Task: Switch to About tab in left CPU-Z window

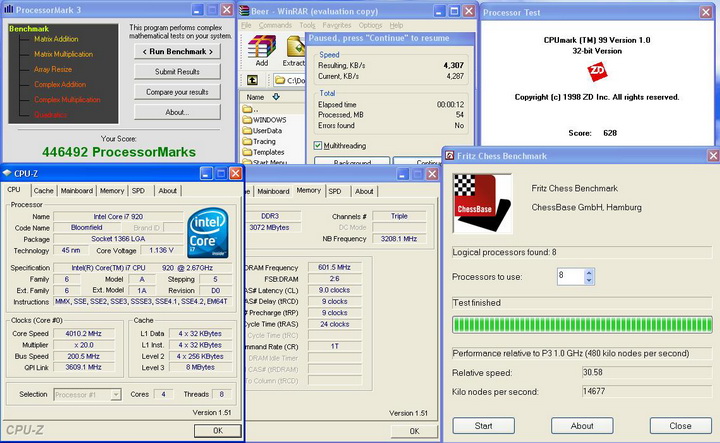Action: point(168,191)
